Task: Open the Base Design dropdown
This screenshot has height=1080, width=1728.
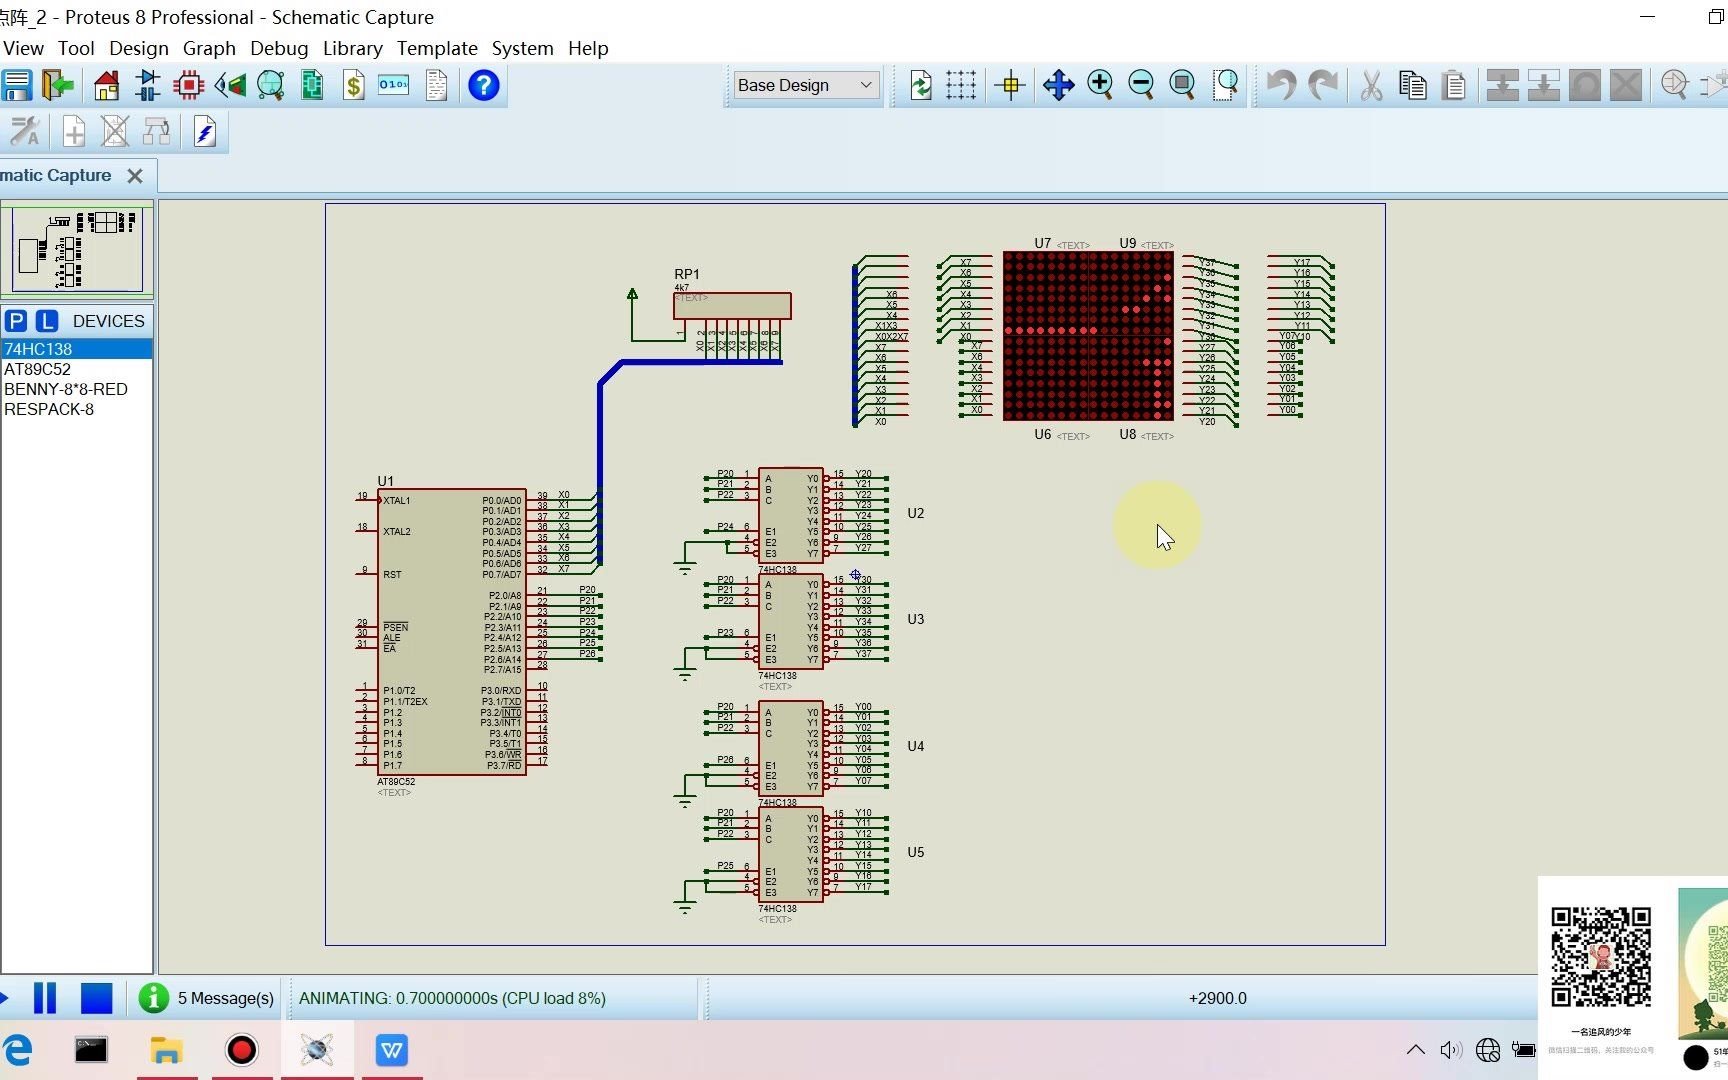Action: coord(805,86)
